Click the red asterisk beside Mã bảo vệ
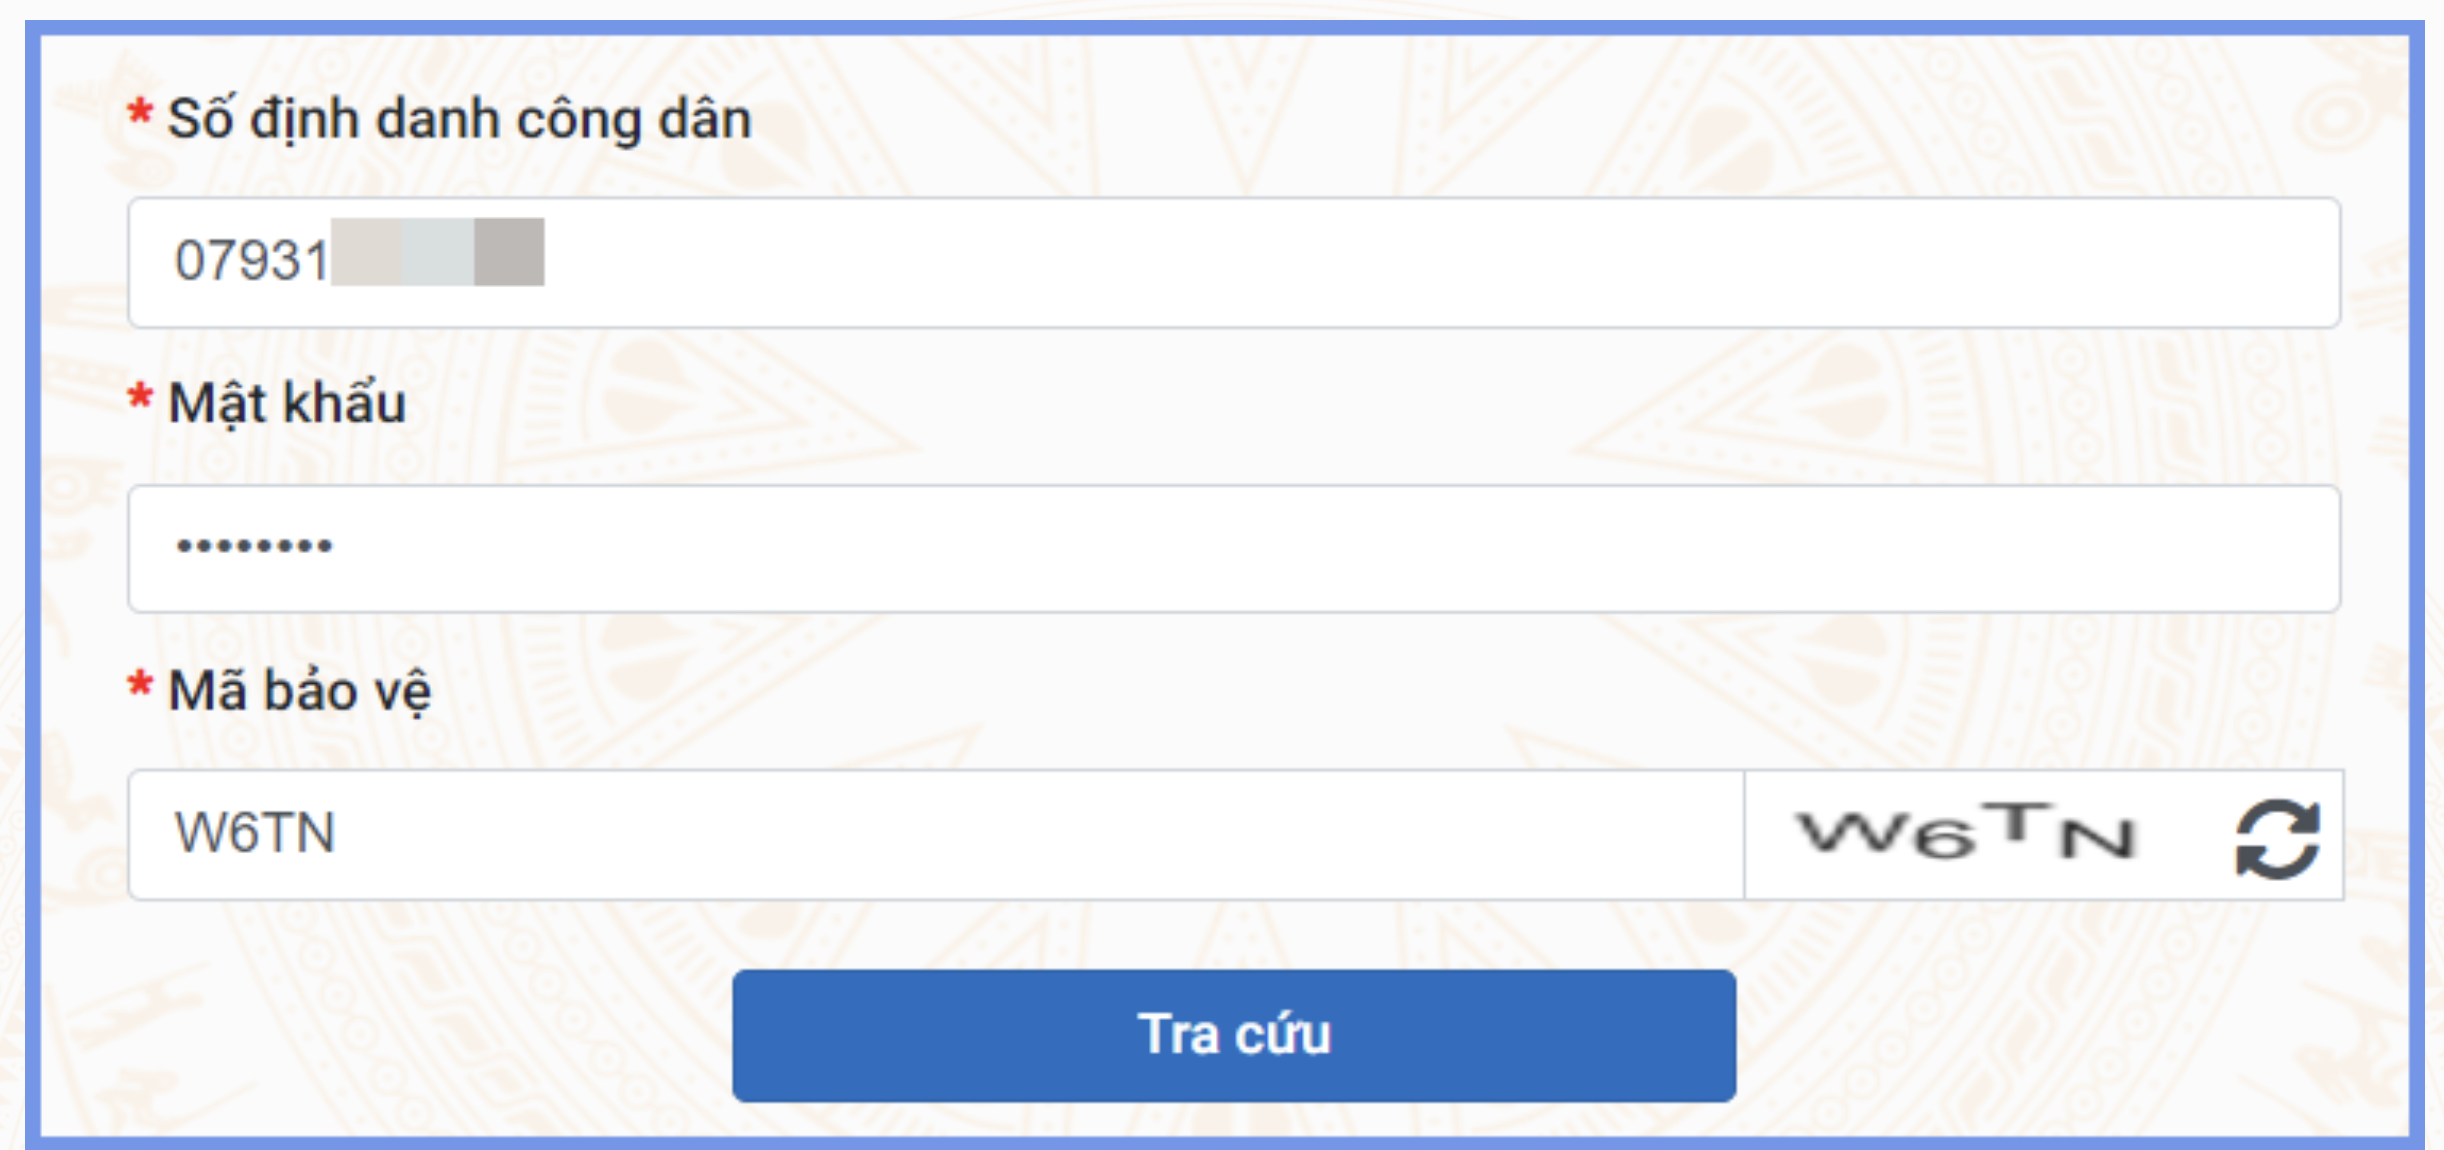This screenshot has height=1150, width=2444. (x=140, y=686)
